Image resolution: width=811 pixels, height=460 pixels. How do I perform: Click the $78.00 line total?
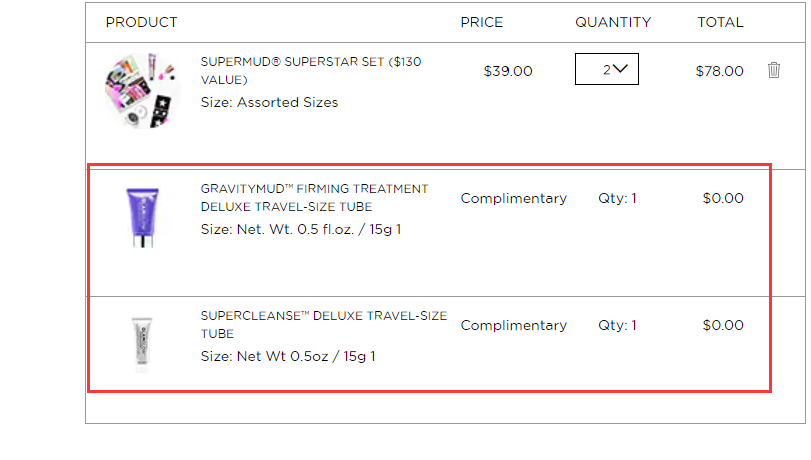pos(719,71)
